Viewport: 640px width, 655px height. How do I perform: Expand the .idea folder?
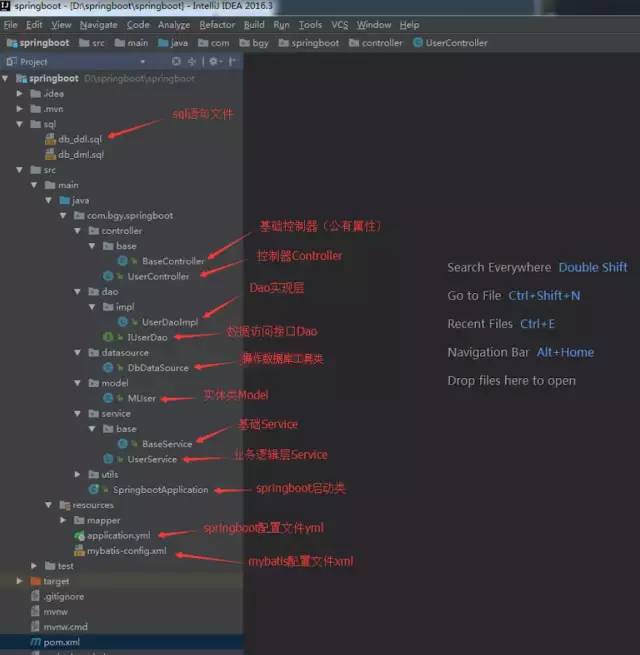pos(19,94)
